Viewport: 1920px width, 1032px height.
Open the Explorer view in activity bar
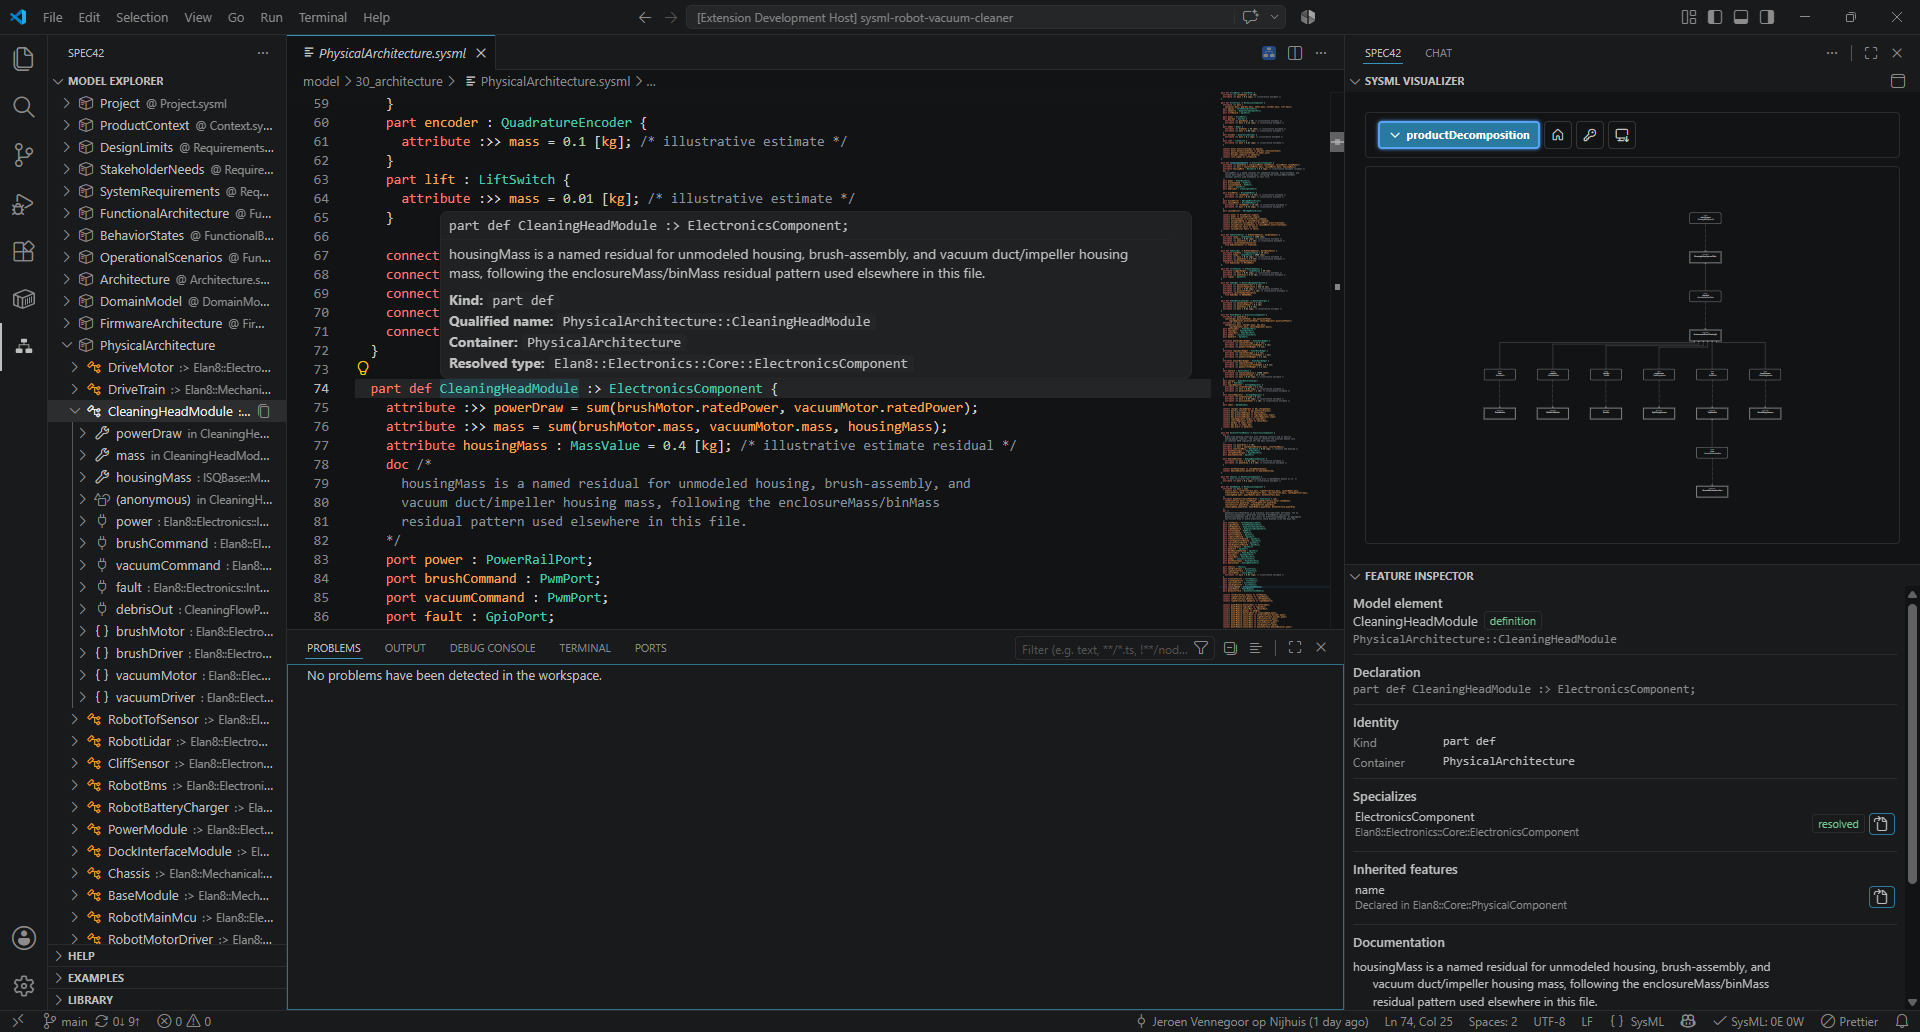click(x=24, y=59)
